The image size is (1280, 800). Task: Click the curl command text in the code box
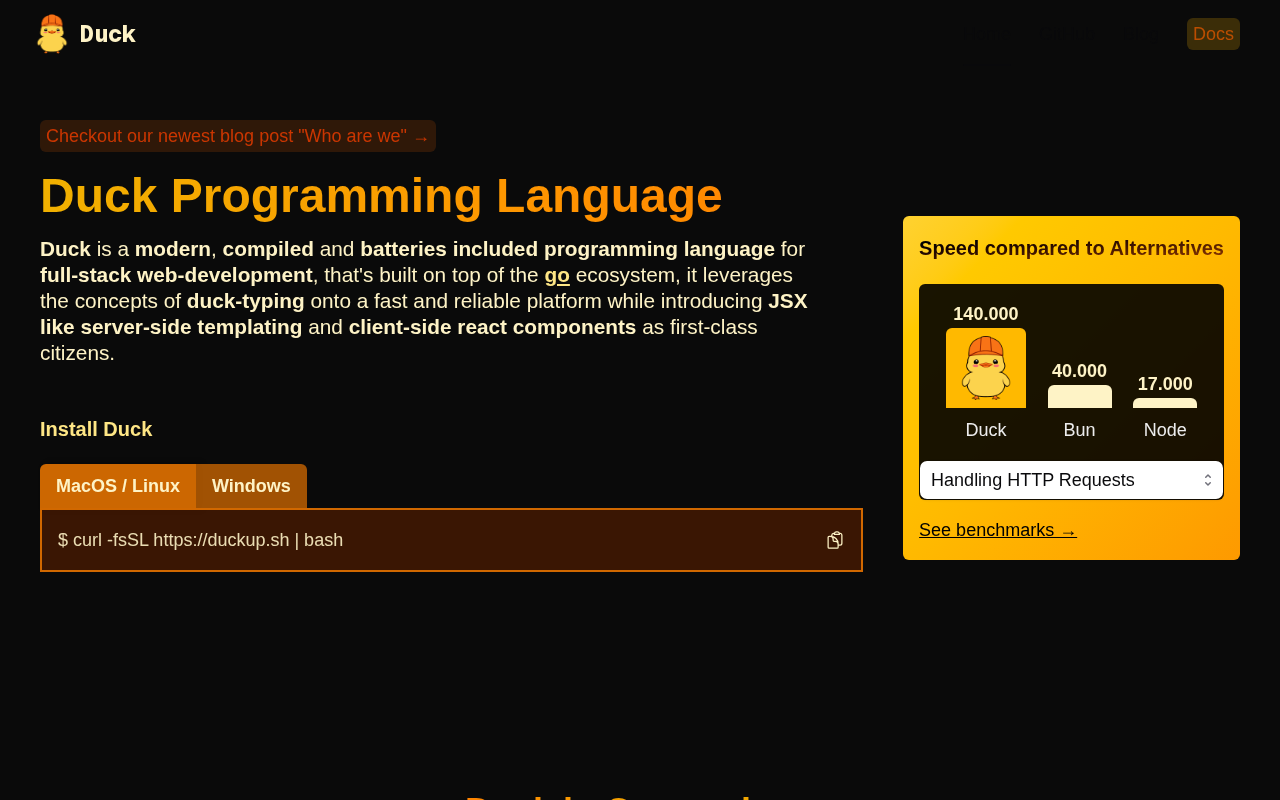click(200, 540)
